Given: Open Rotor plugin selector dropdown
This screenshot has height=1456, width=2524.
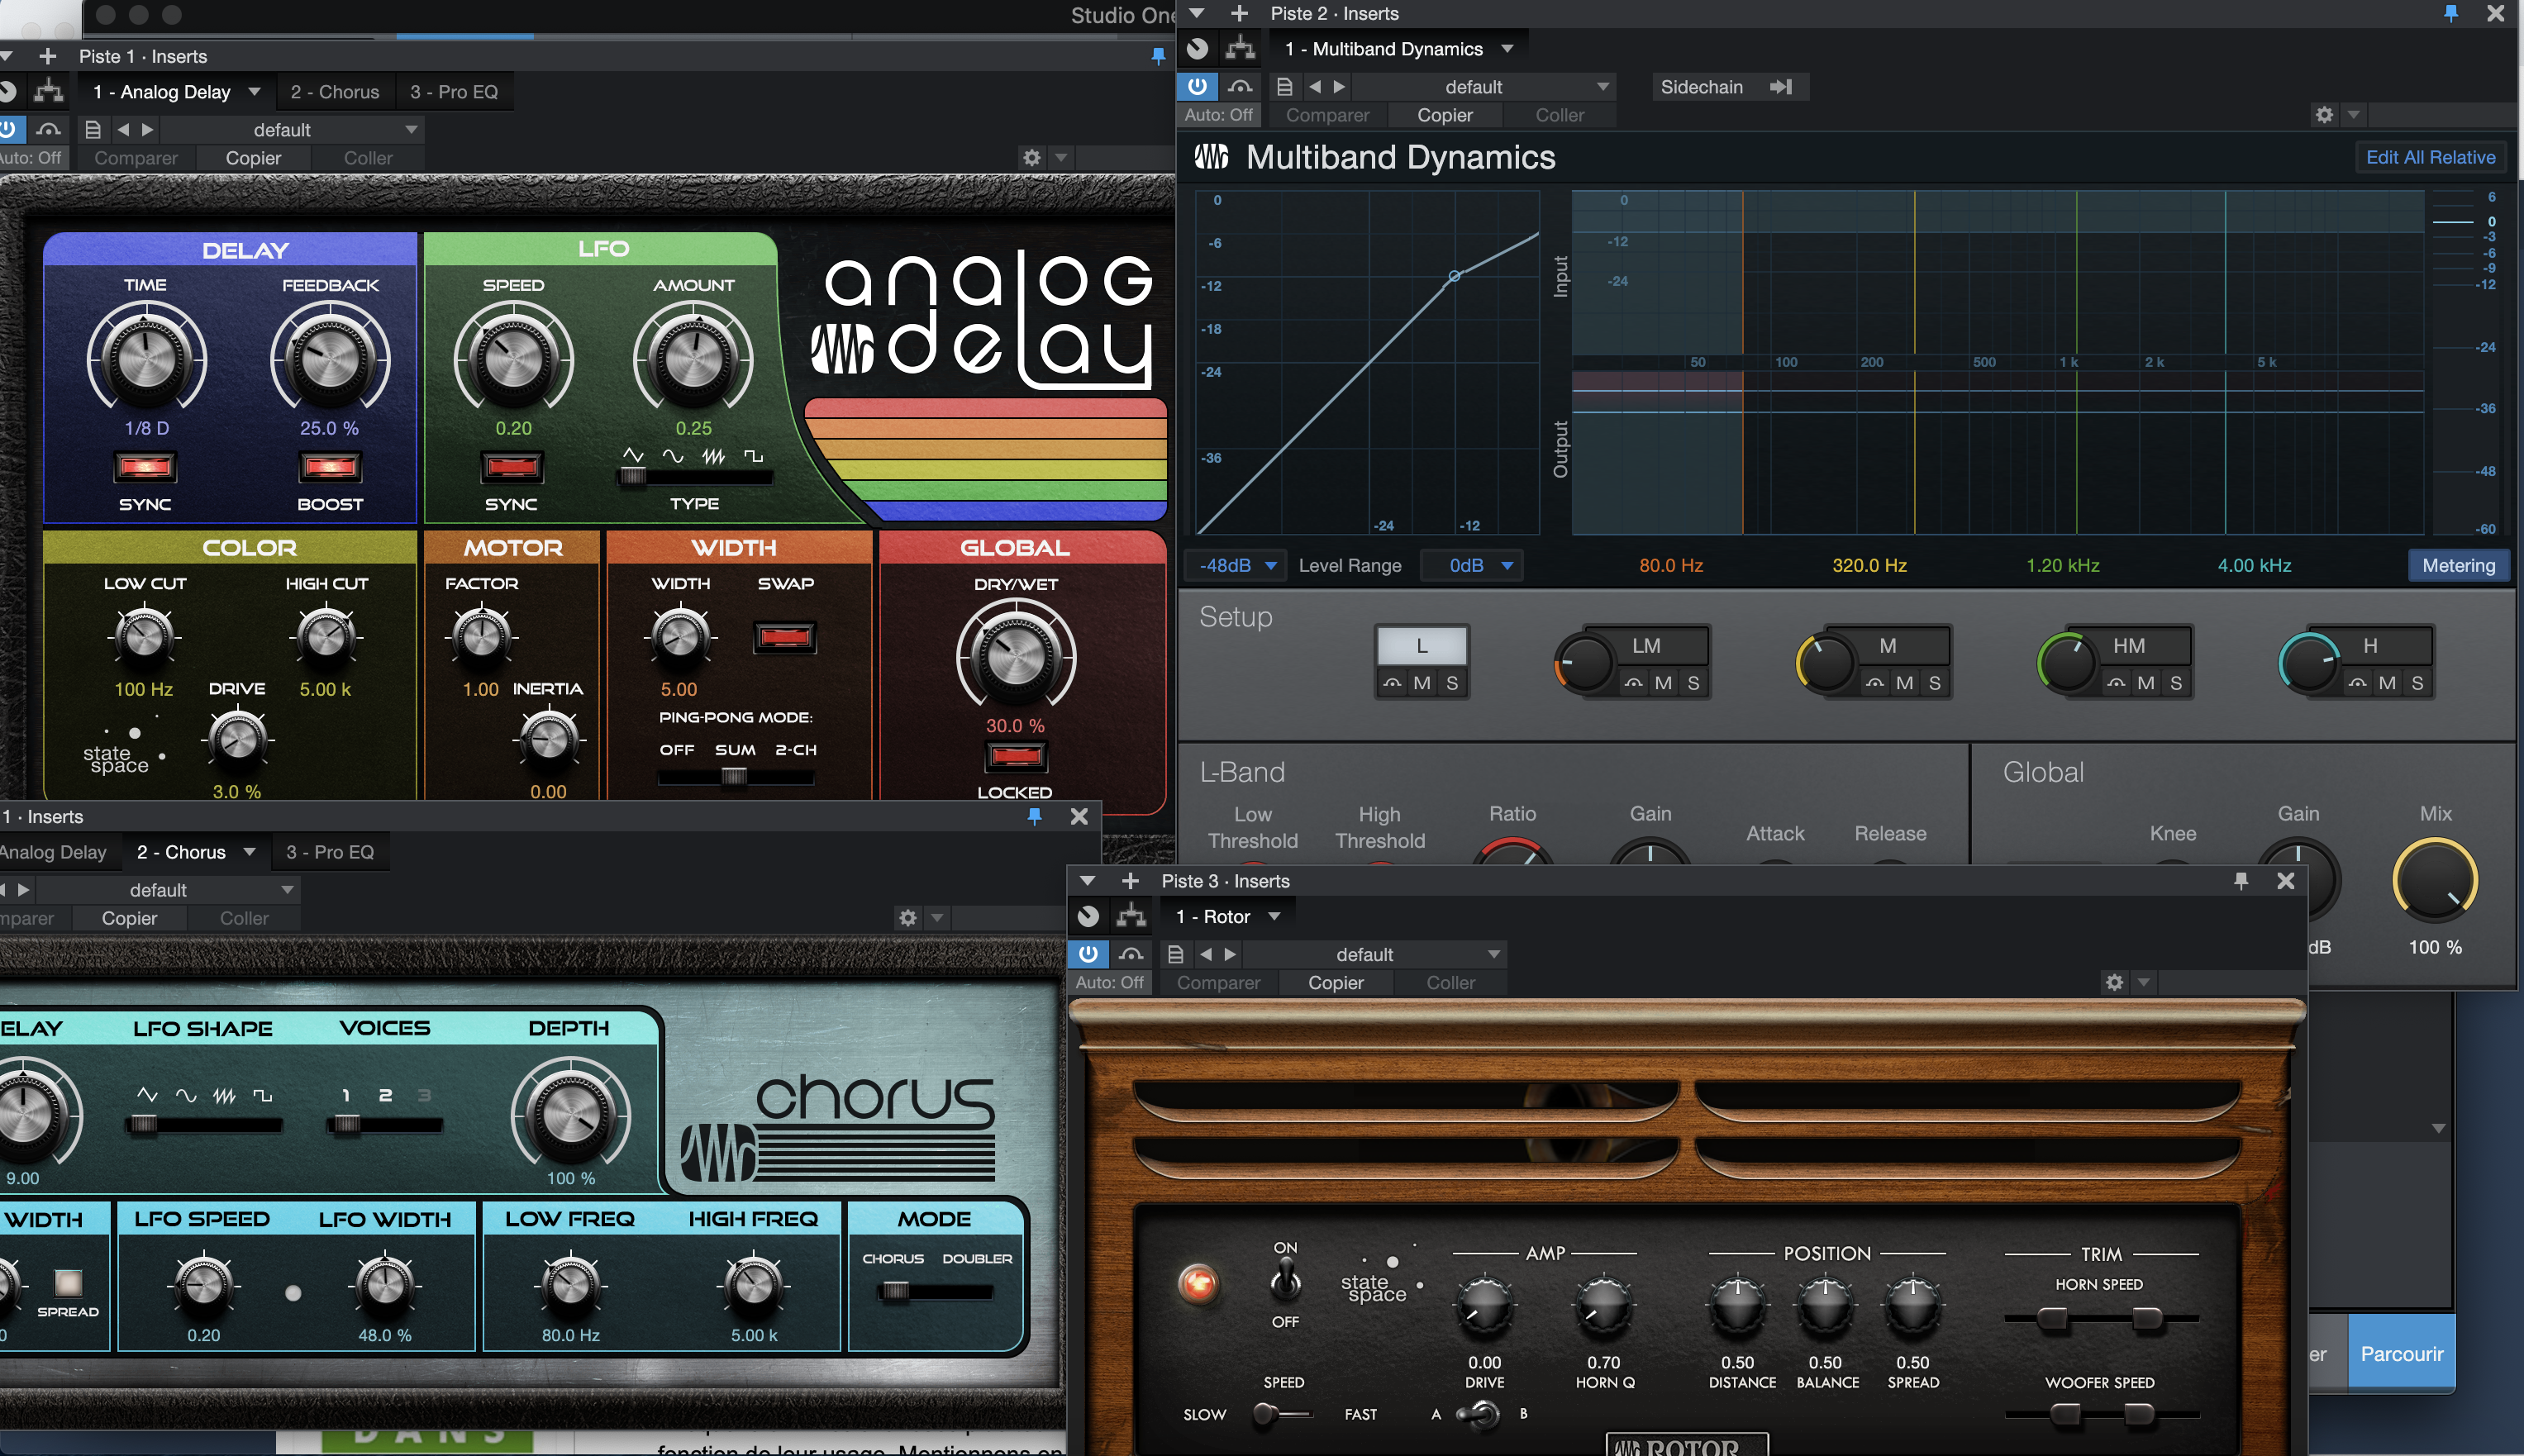Looking at the screenshot, I should [1274, 916].
